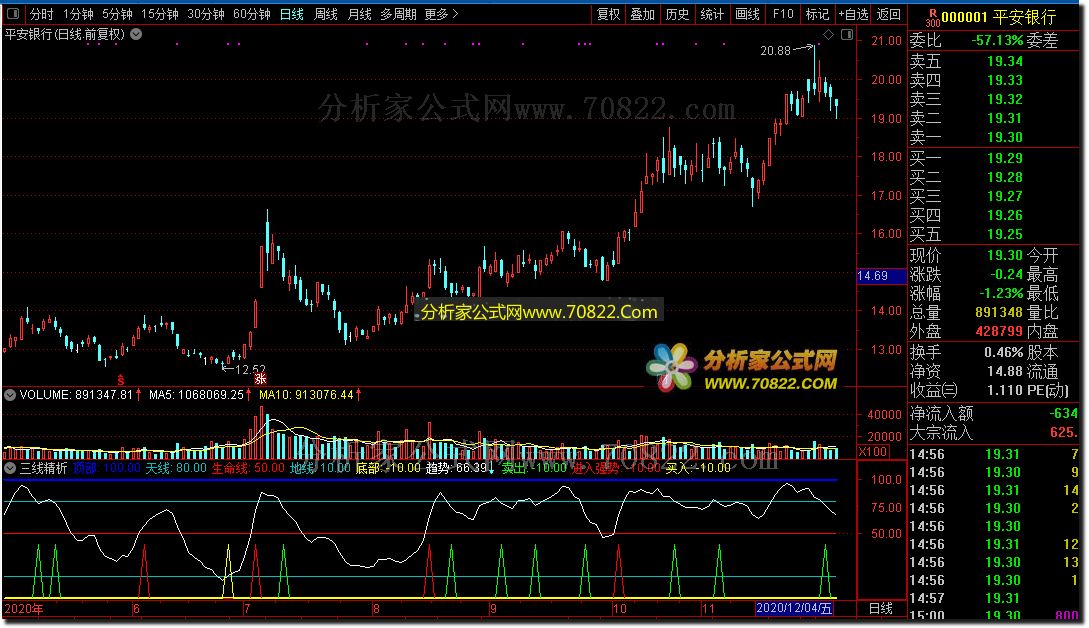
Task: Toggle the right info panel icon
Action: (x=847, y=34)
